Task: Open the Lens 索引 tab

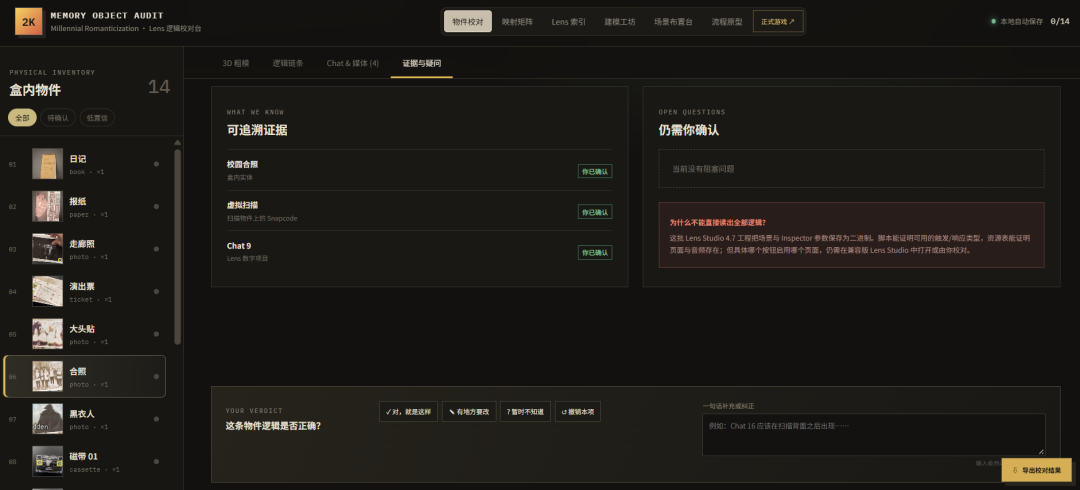Action: (568, 21)
